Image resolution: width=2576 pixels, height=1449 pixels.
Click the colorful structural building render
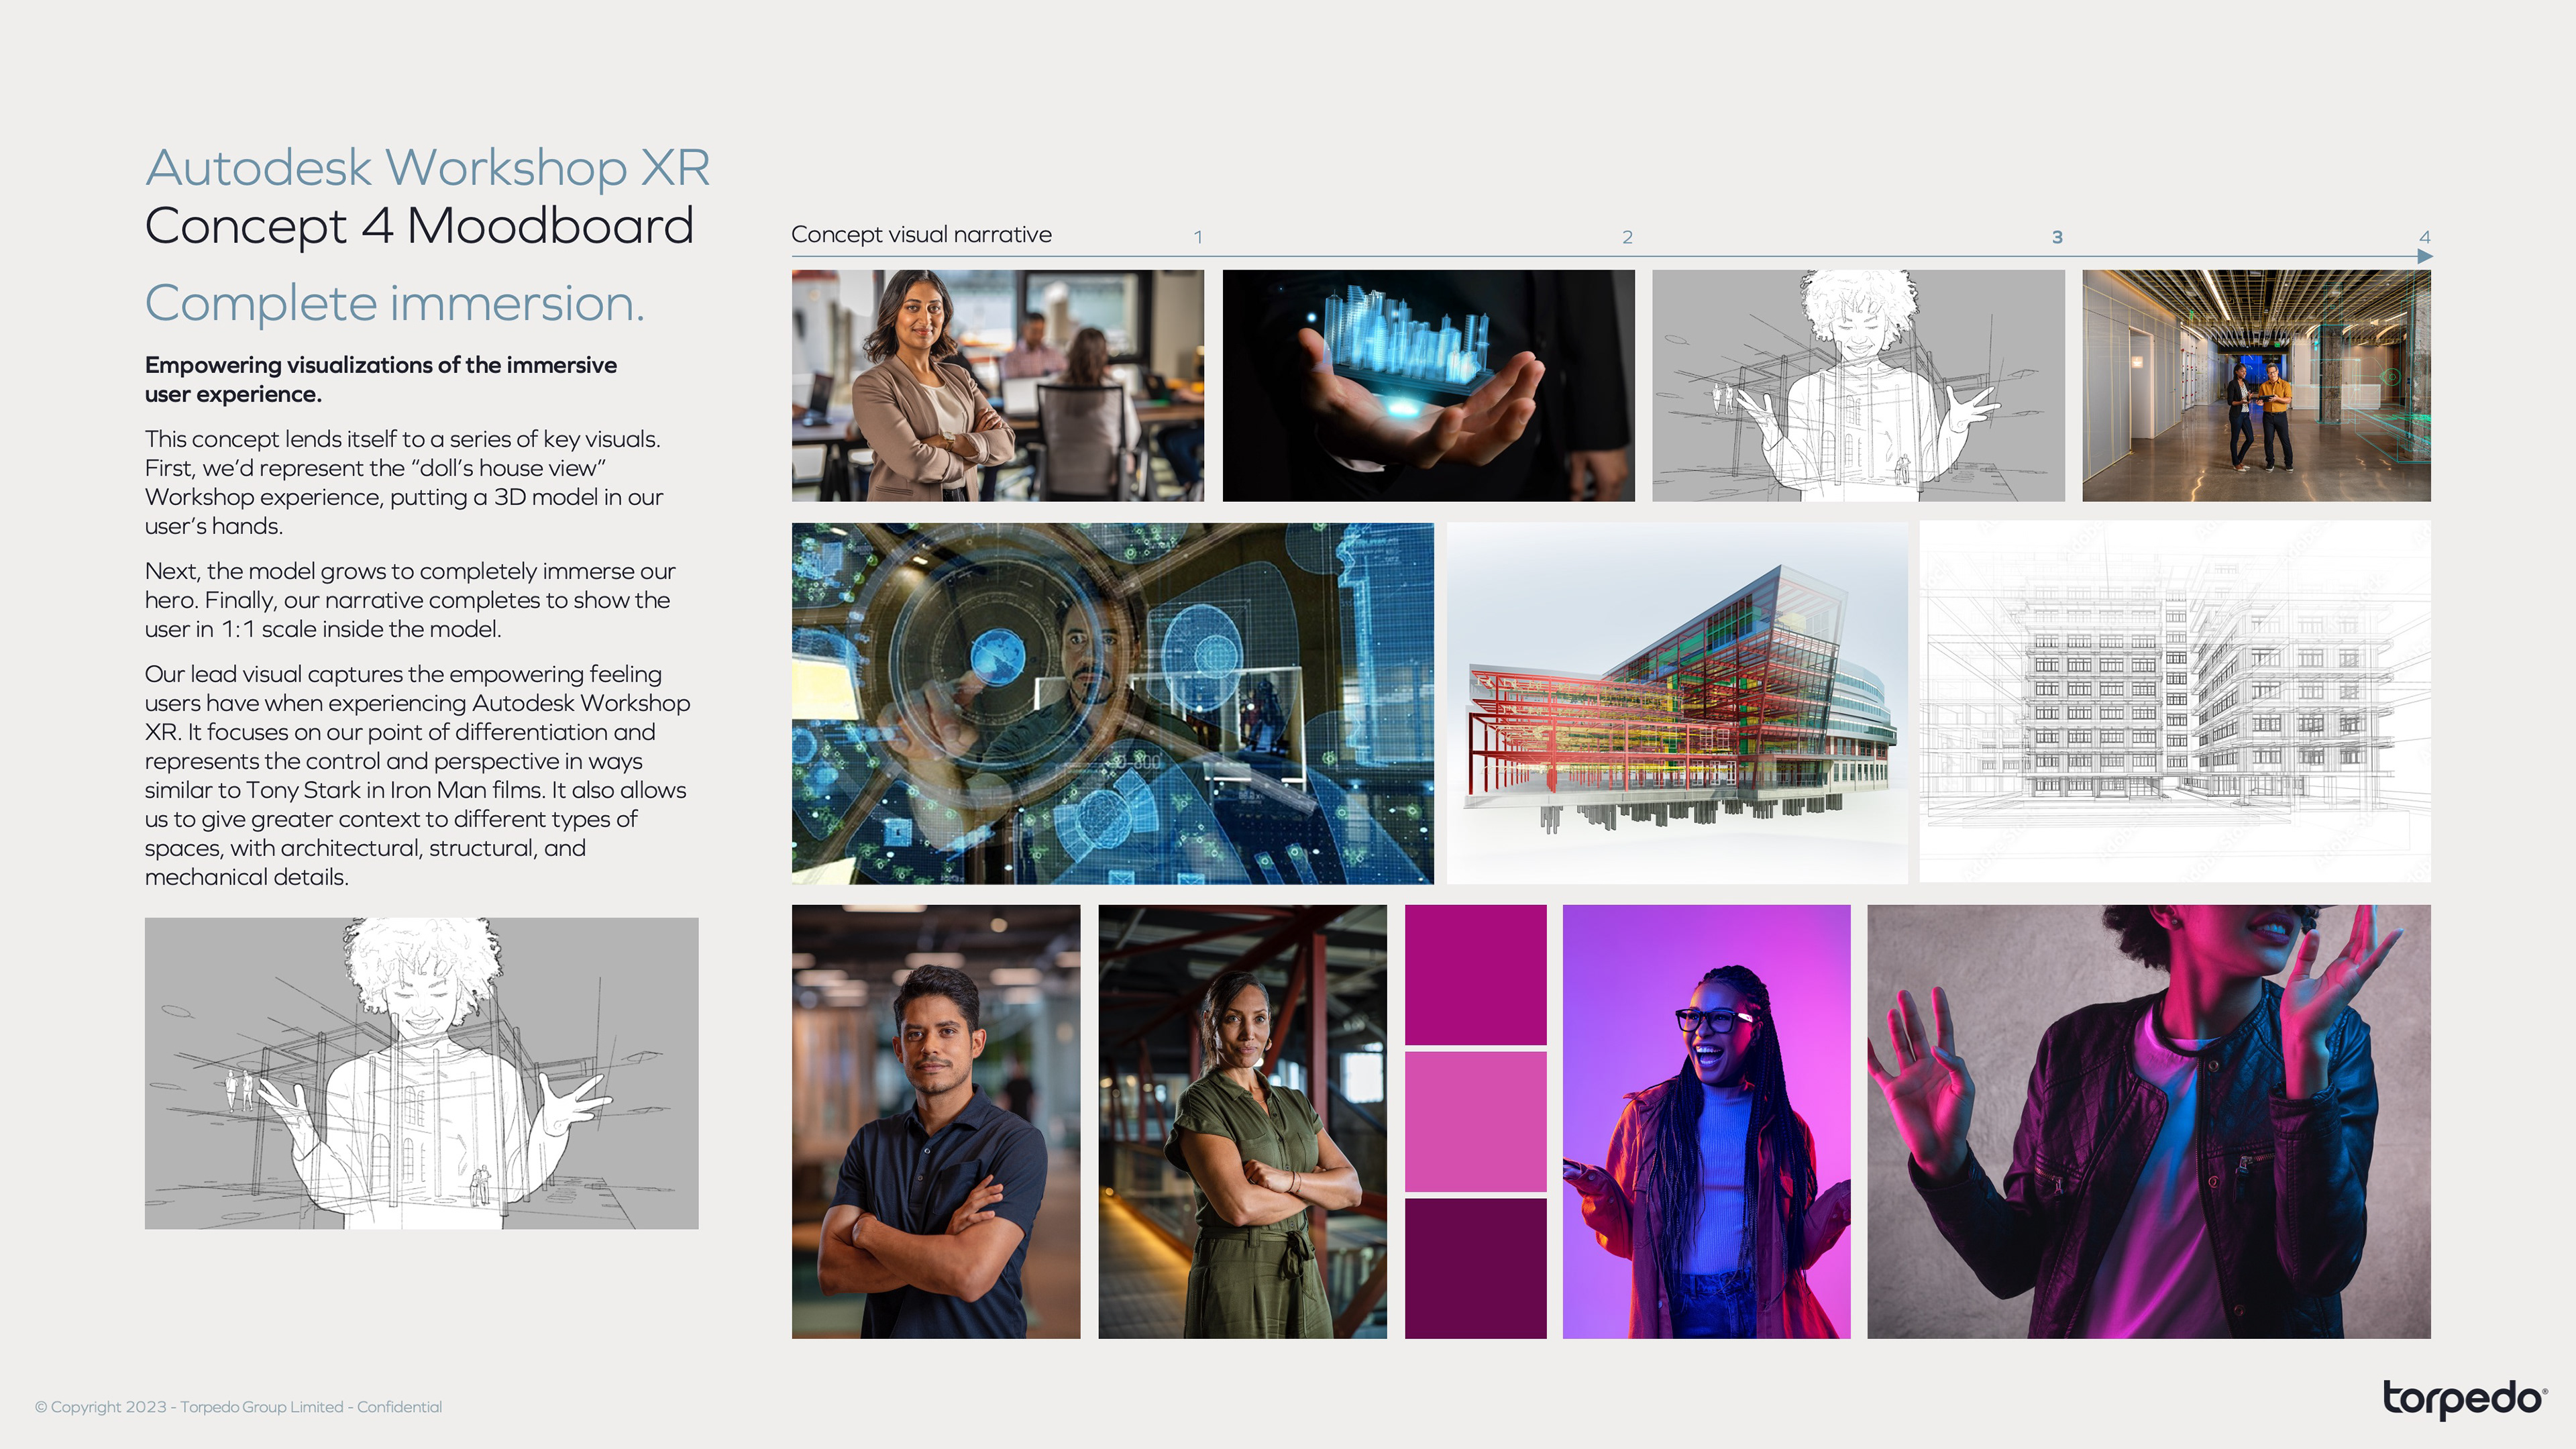(x=1676, y=702)
